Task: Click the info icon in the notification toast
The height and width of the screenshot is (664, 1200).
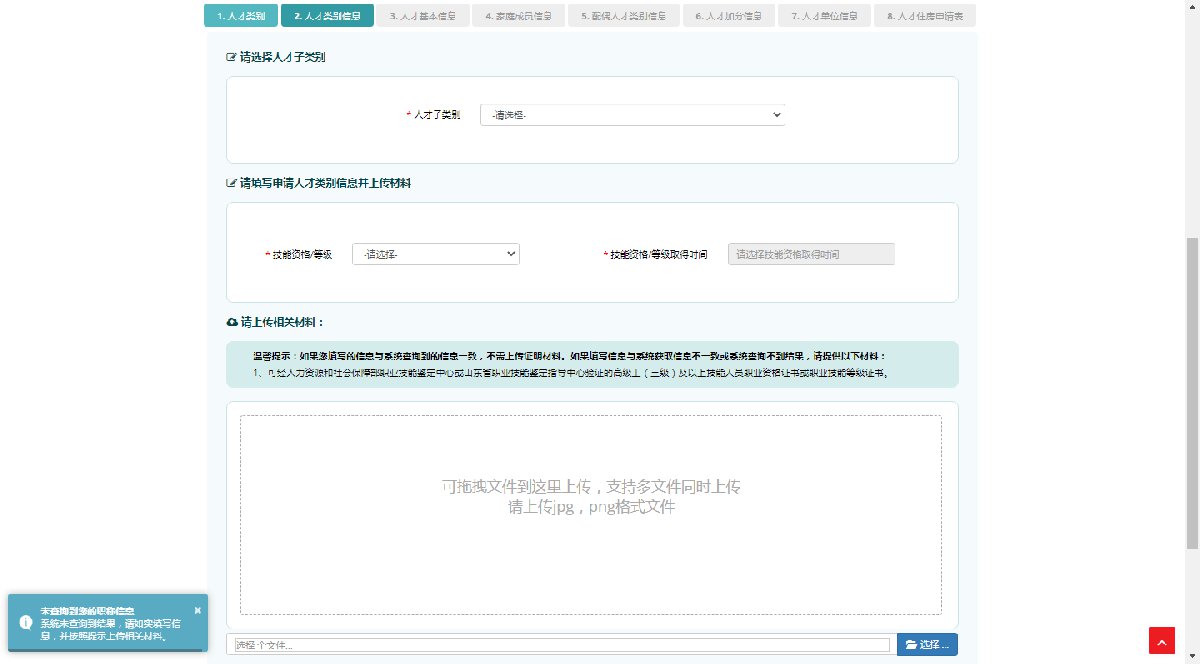Action: pyautogui.click(x=26, y=621)
